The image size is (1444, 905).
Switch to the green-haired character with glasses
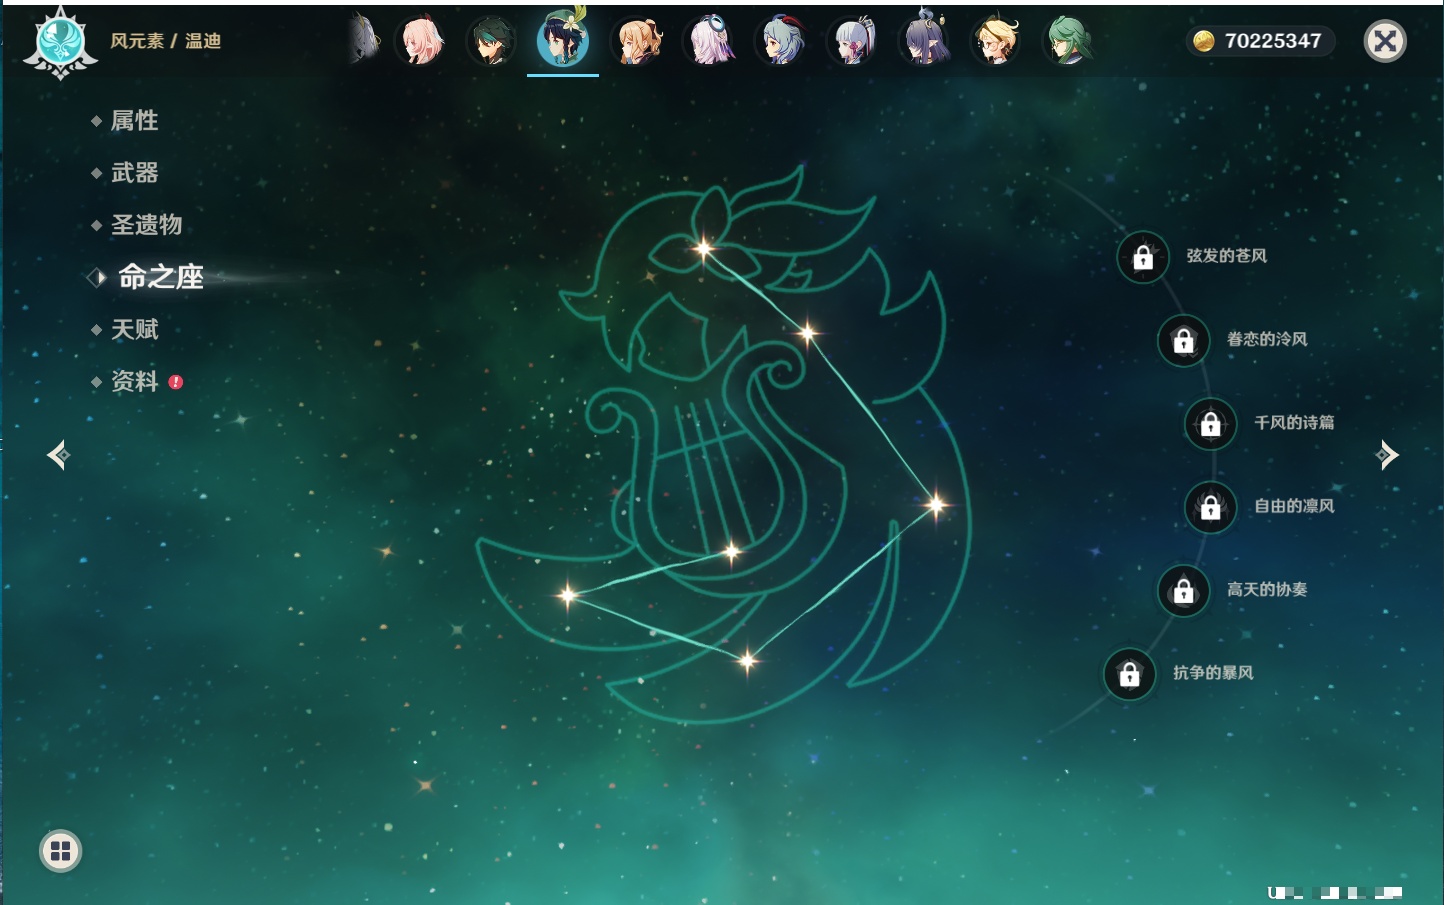[1068, 41]
